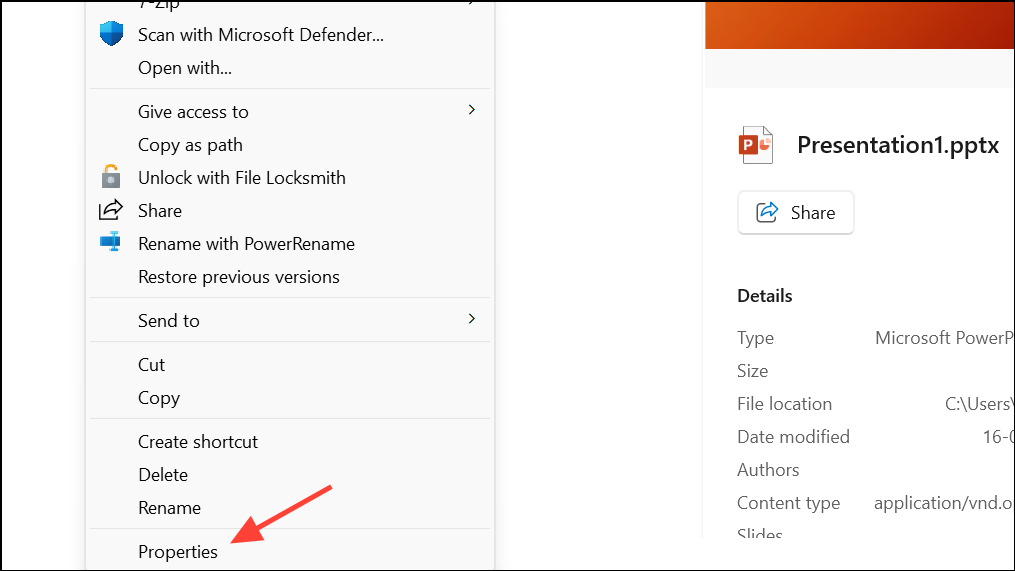
Task: Click the Presentation1.pptx file name heading
Action: (898, 145)
